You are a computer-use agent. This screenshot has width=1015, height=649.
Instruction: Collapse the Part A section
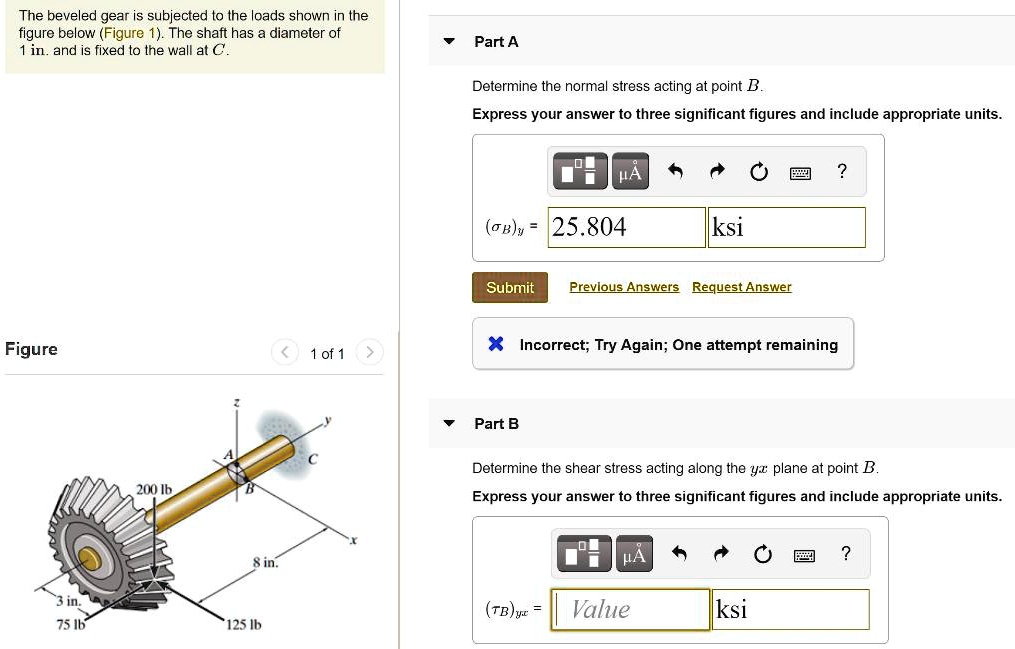(448, 41)
